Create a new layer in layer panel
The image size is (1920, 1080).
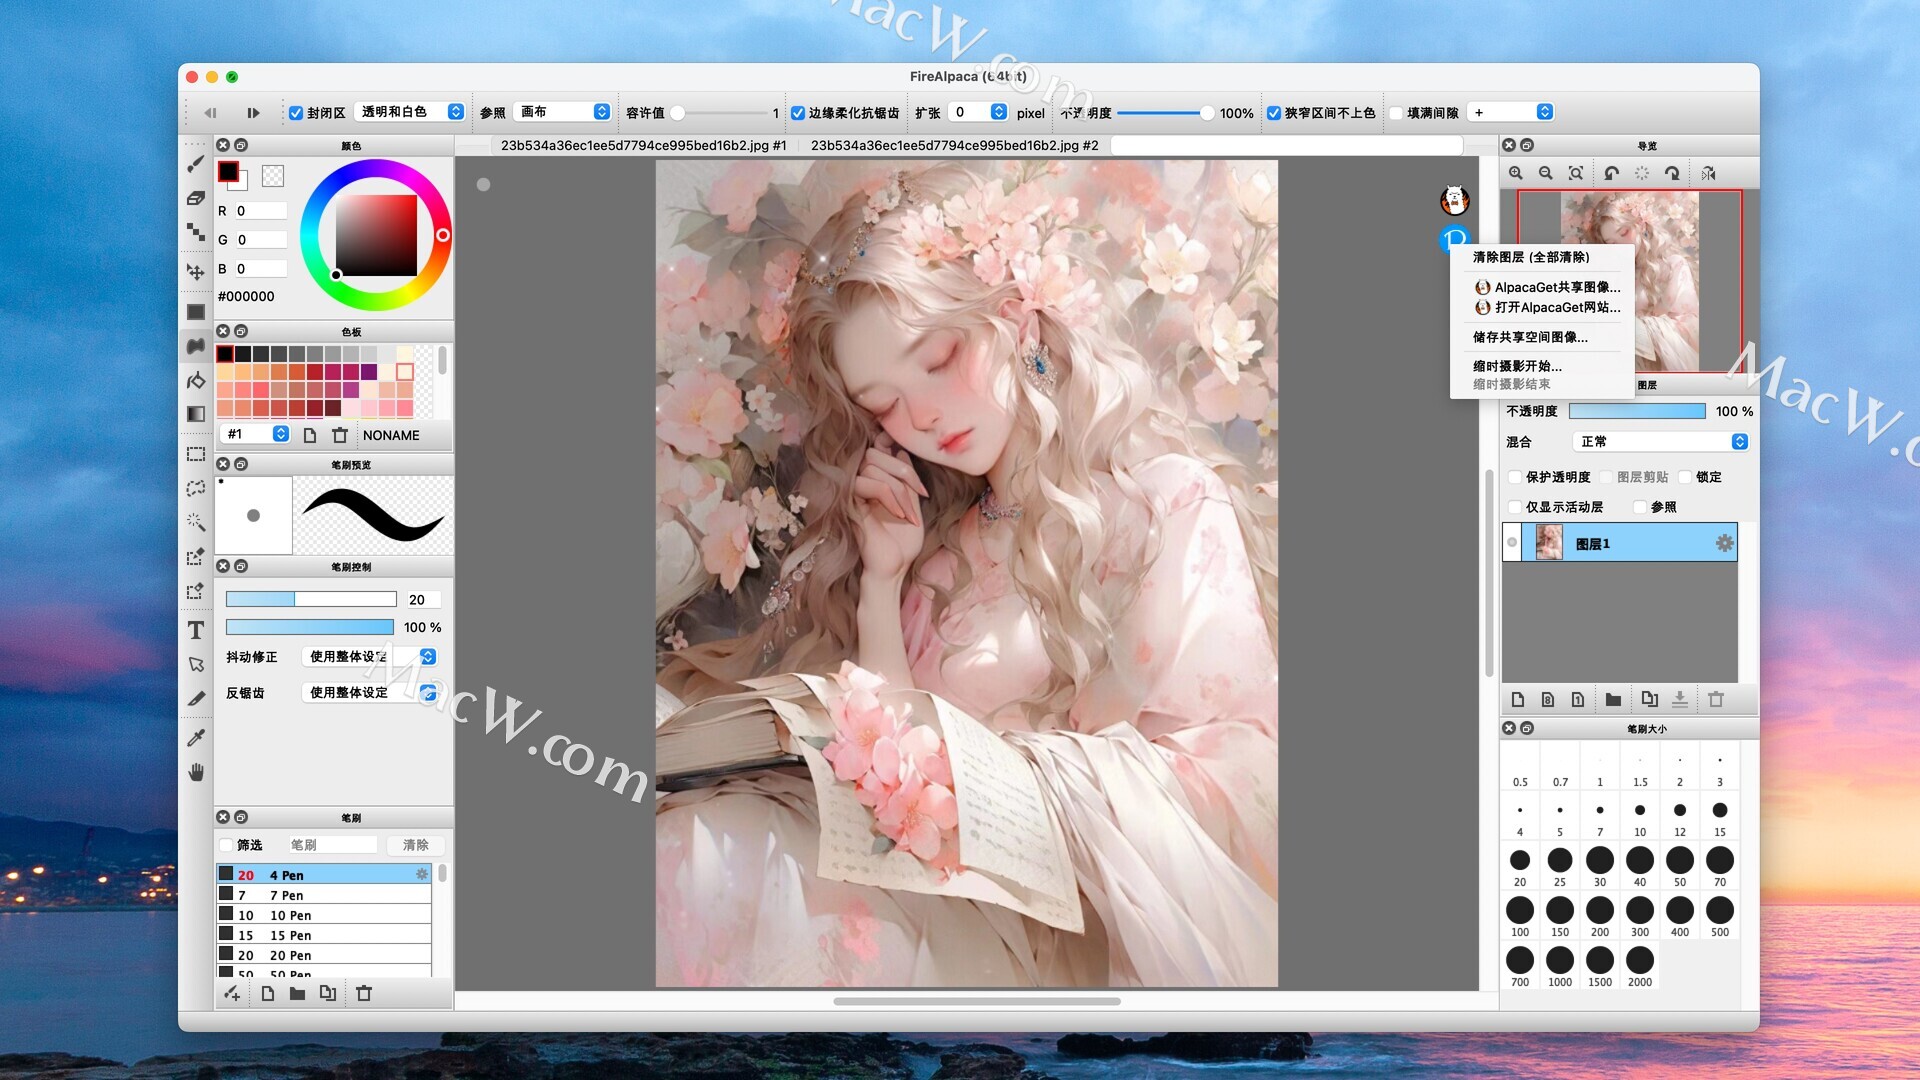click(1518, 700)
